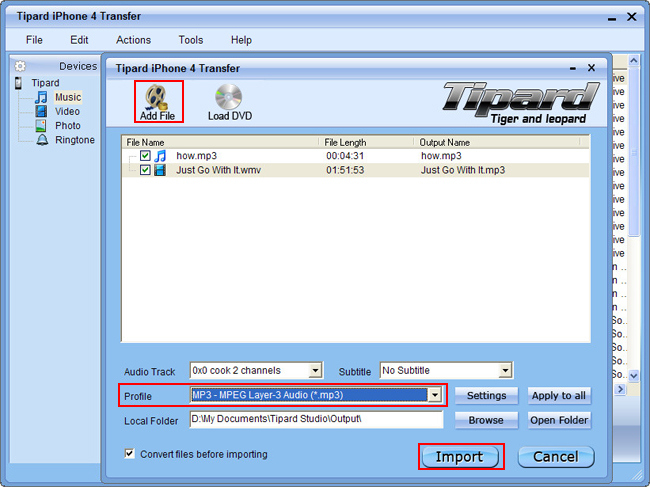Select Video in the device tree

pyautogui.click(x=67, y=111)
